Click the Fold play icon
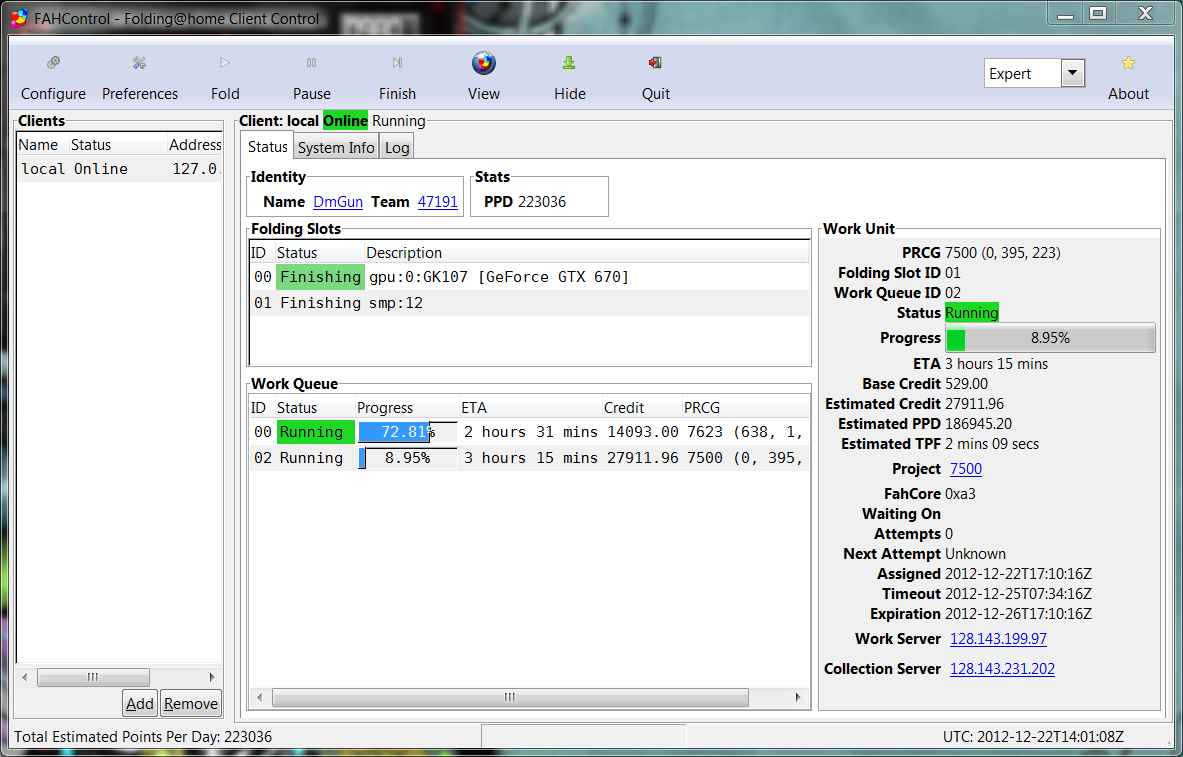 [225, 64]
